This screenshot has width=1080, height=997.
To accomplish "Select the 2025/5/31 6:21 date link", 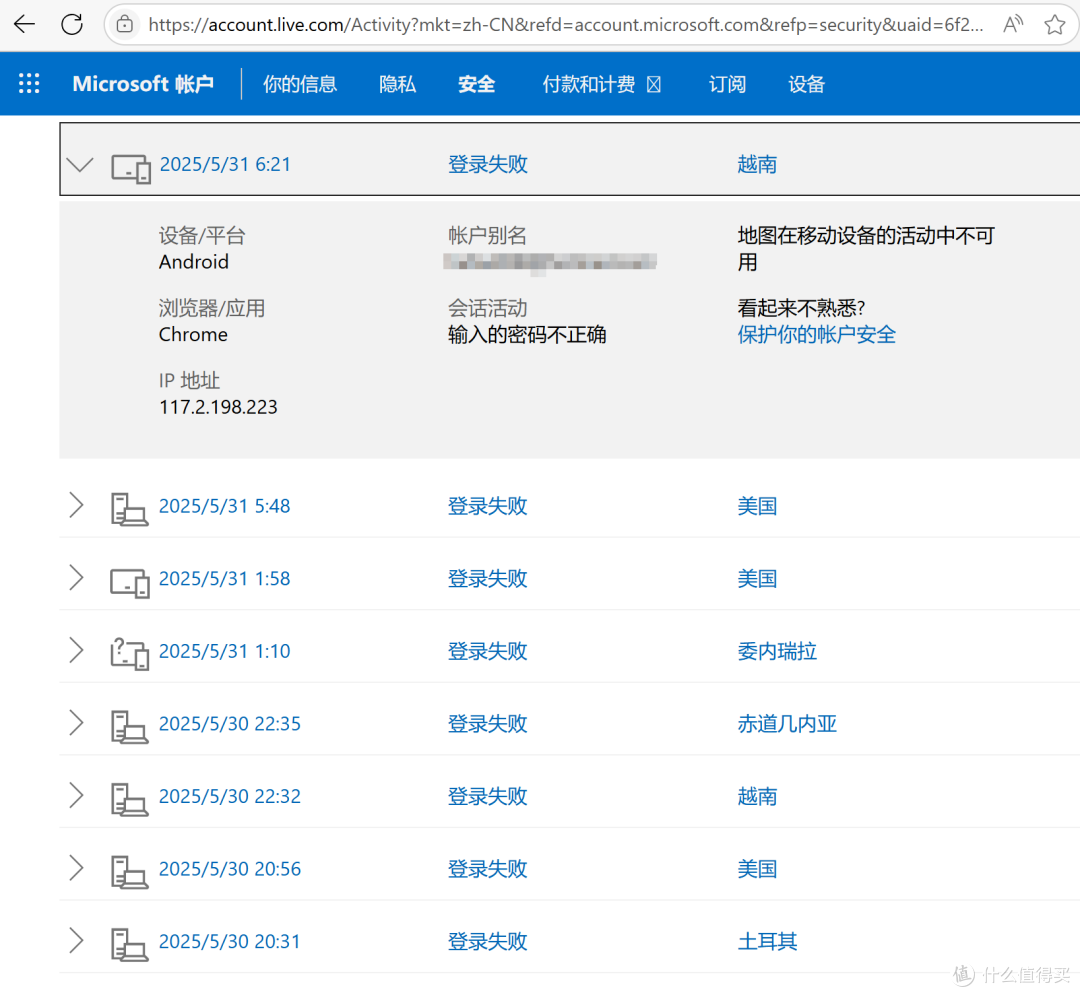I will [225, 165].
